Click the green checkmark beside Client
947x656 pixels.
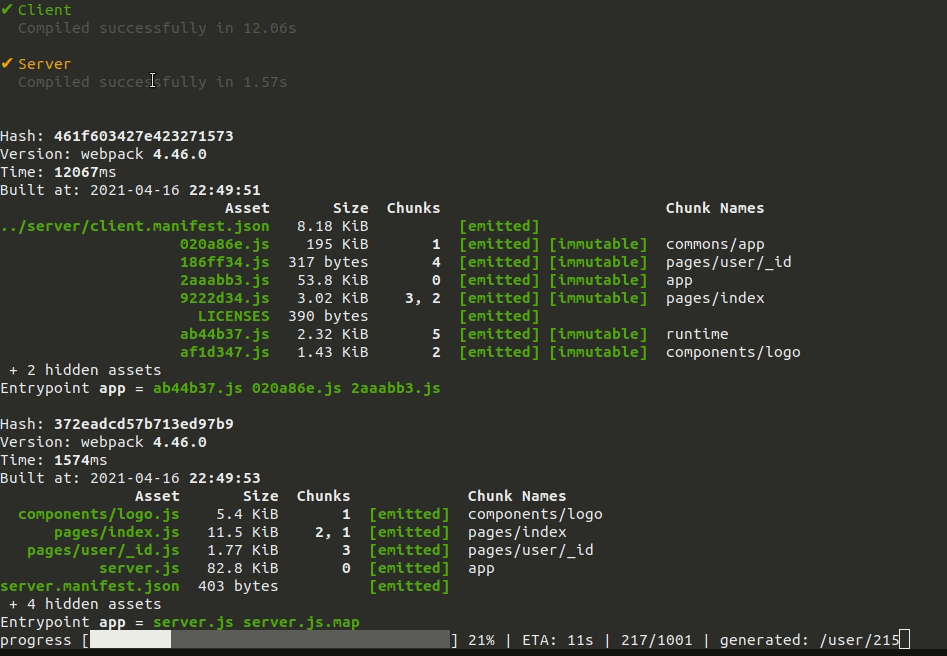pyautogui.click(x=8, y=9)
